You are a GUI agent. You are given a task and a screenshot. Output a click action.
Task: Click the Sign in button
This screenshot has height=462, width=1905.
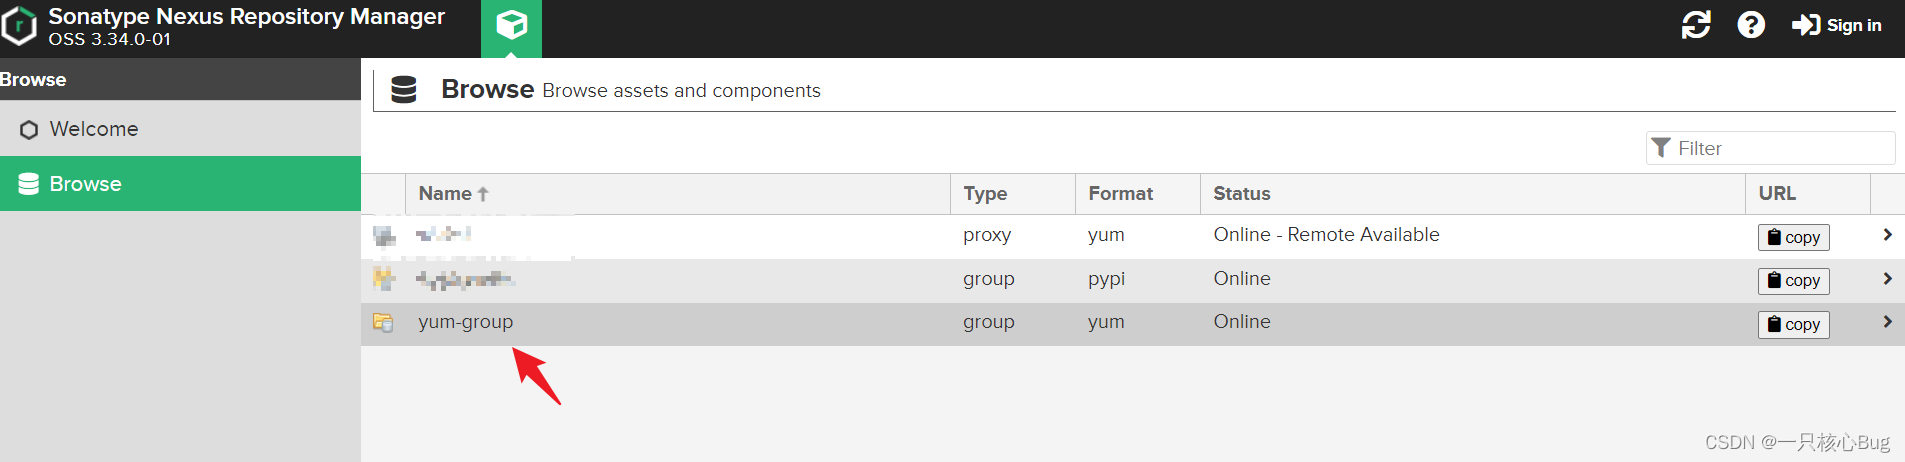pyautogui.click(x=1836, y=25)
